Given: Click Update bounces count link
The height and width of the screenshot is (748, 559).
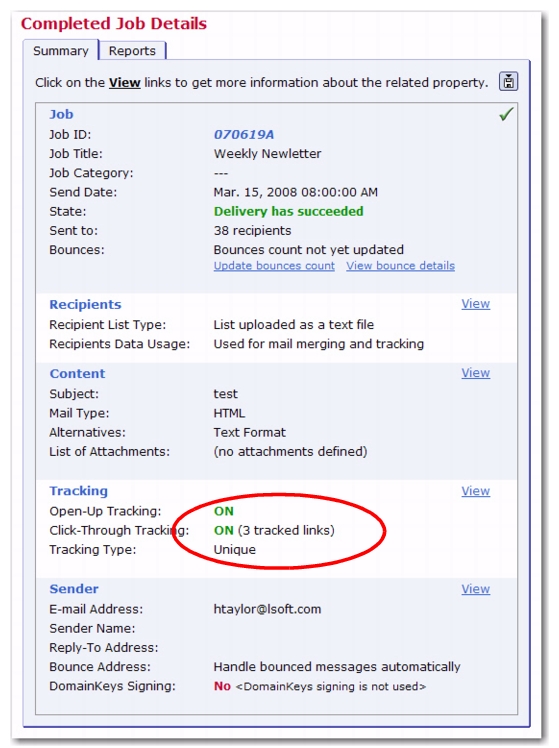Looking at the screenshot, I should click(274, 266).
